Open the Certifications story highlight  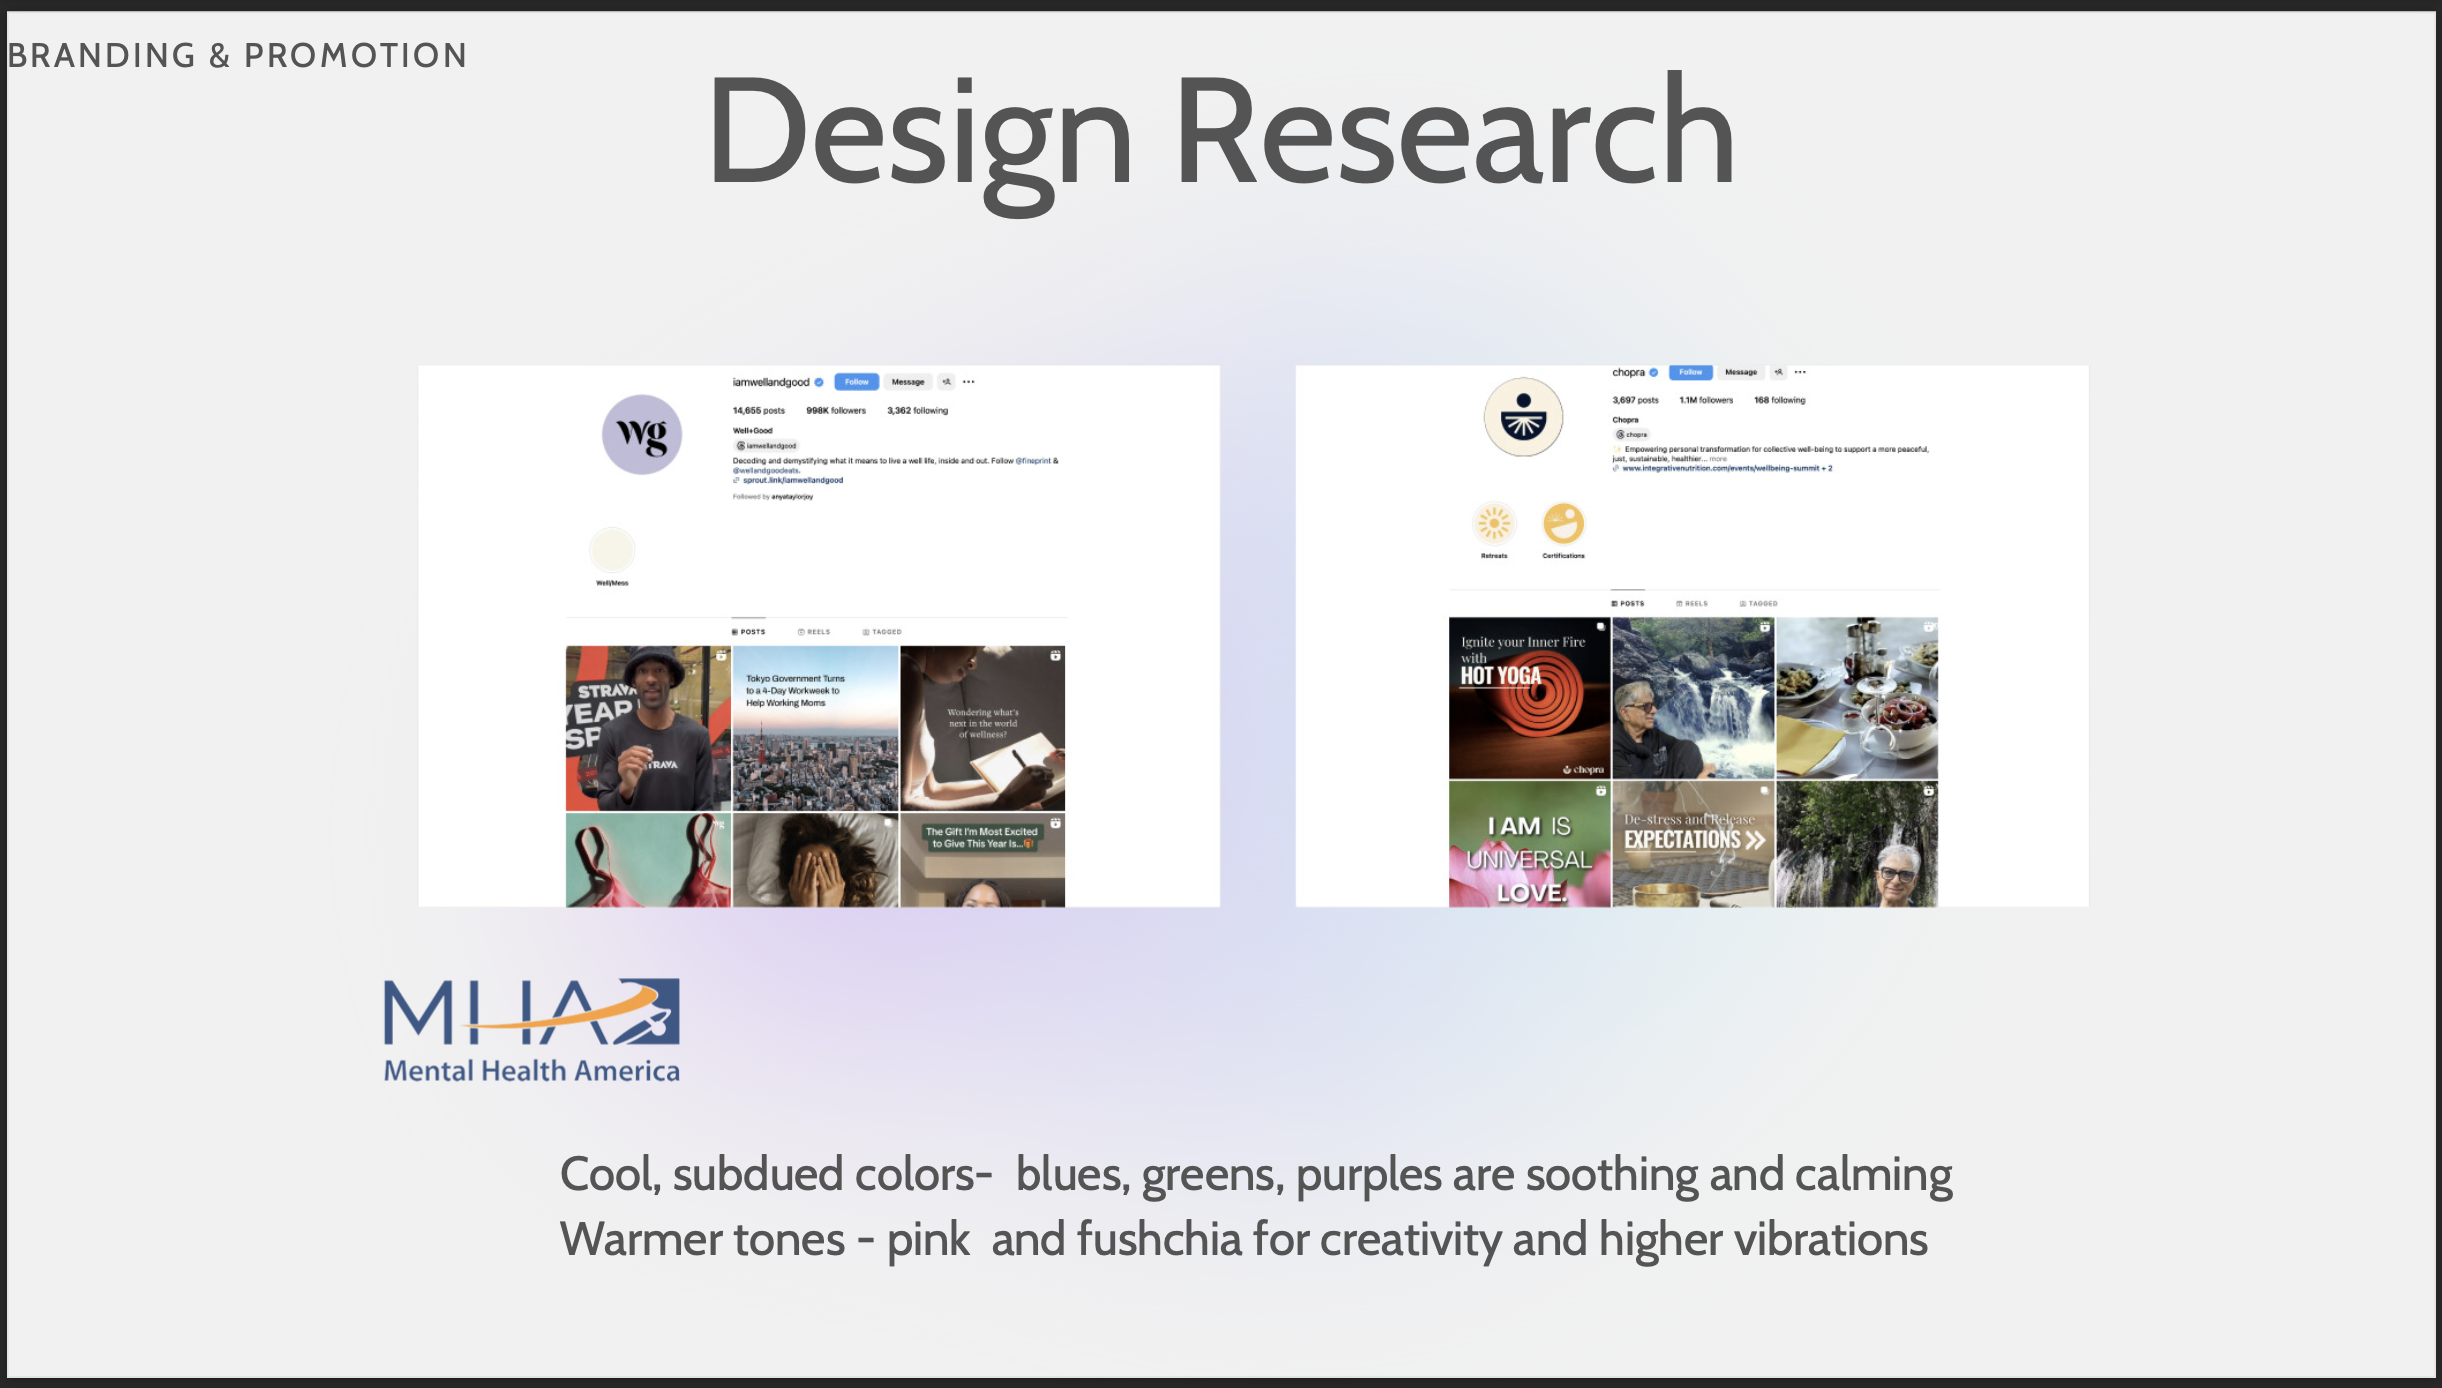pos(1563,523)
